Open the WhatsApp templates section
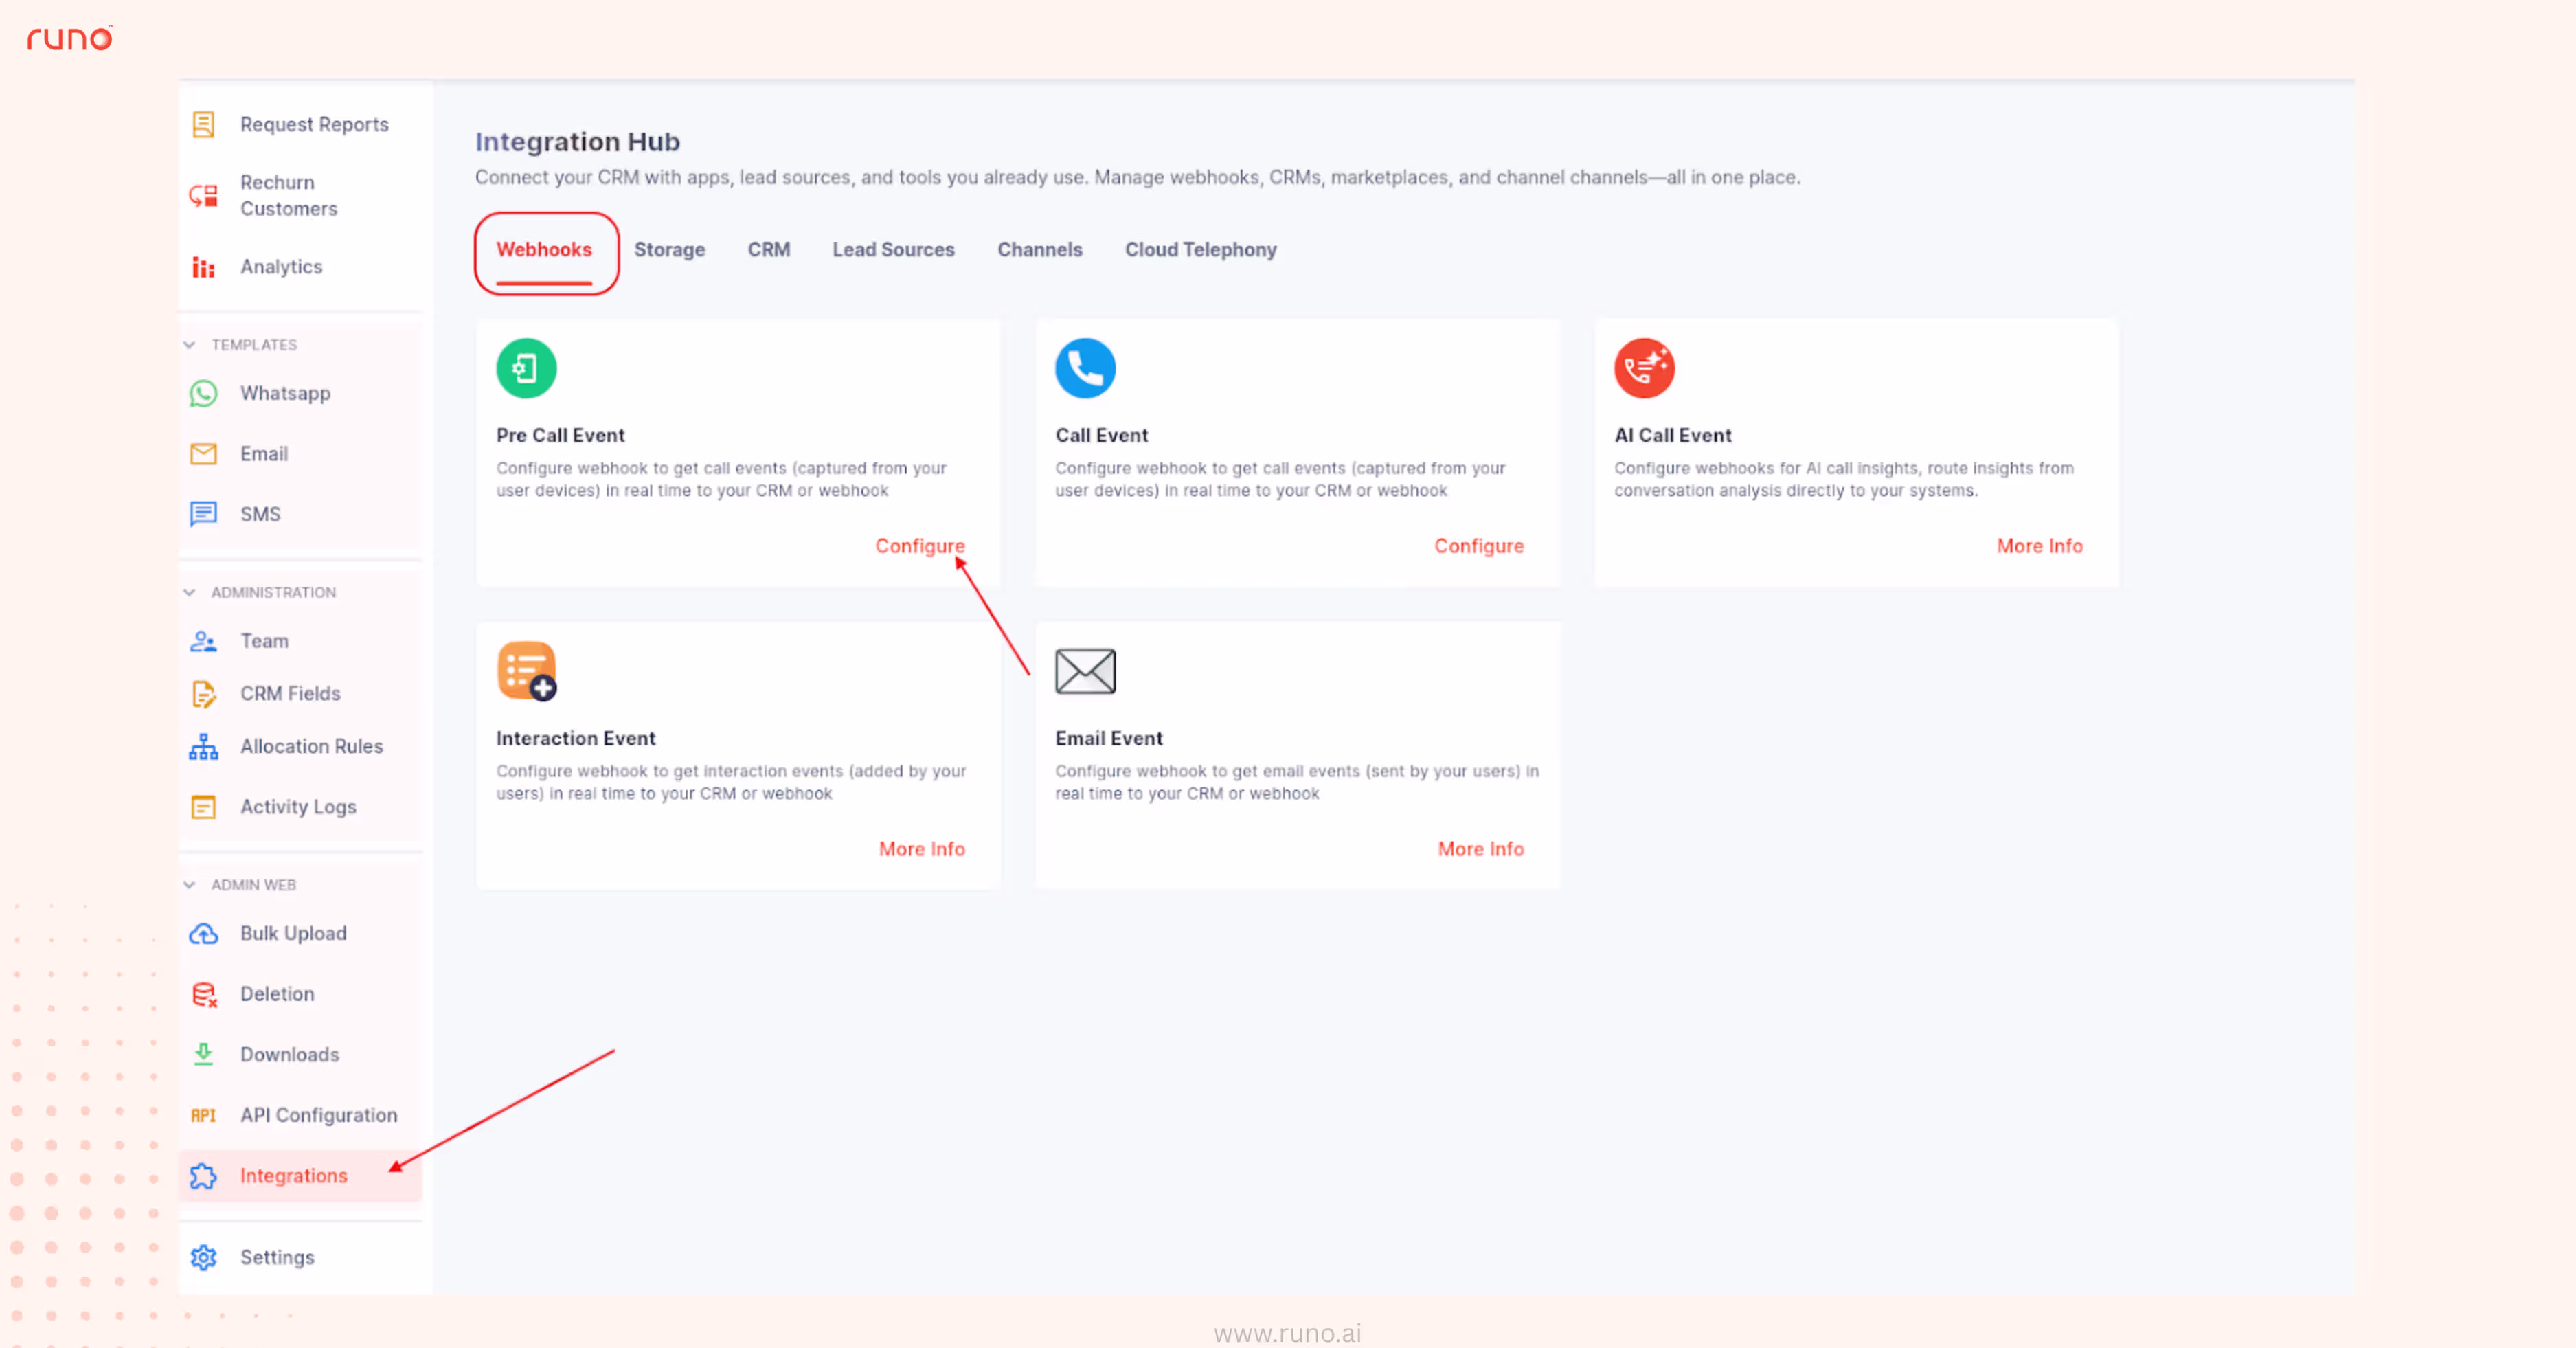The image size is (2576, 1348). (x=285, y=393)
